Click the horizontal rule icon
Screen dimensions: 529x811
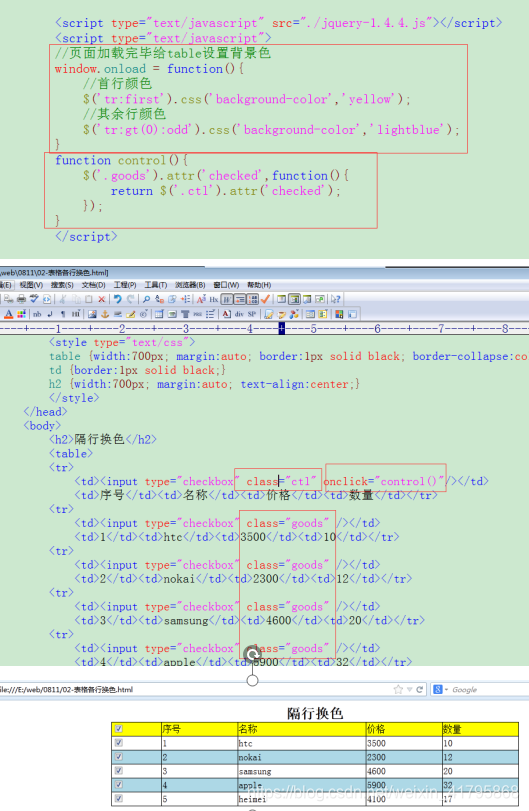tap(117, 314)
